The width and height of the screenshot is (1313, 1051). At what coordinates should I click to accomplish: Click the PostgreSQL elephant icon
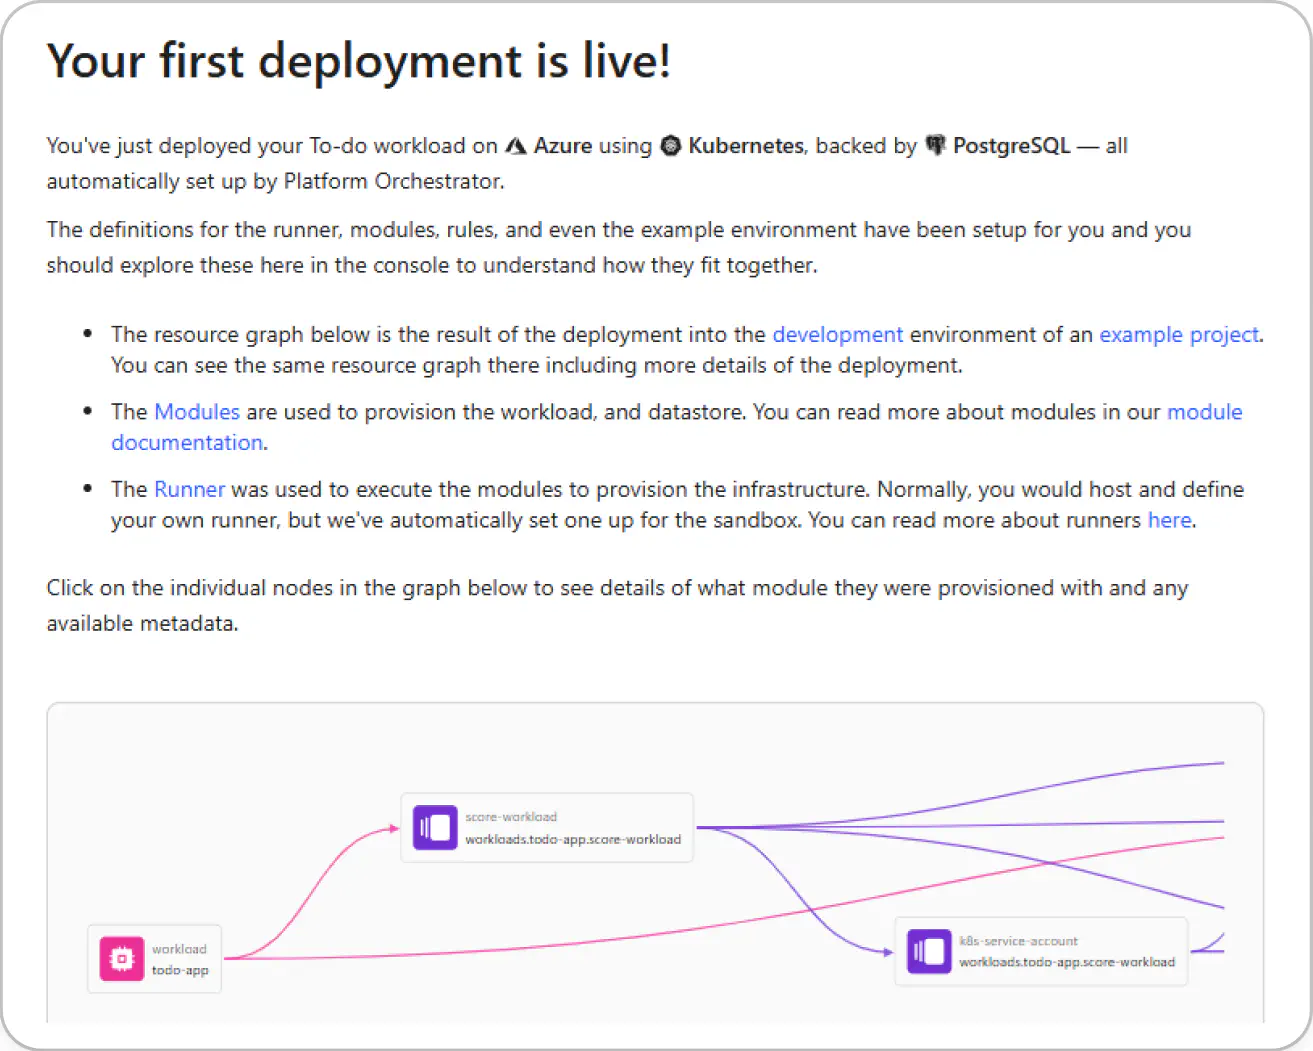pos(935,146)
